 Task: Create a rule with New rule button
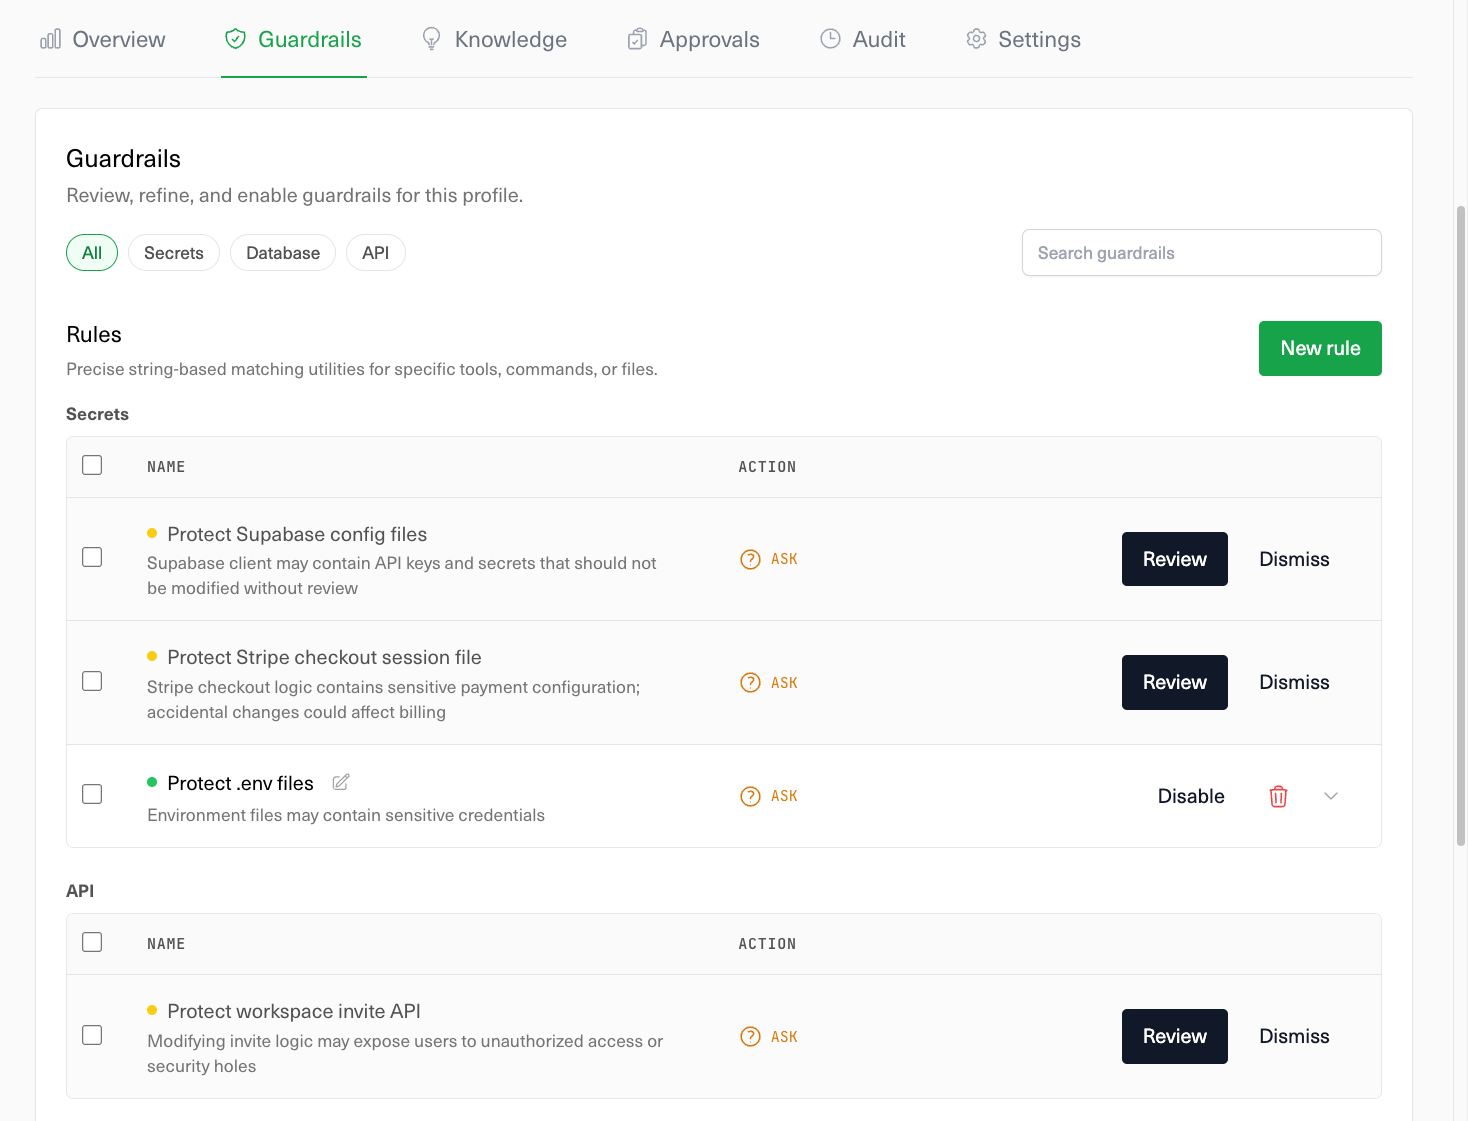coord(1320,348)
